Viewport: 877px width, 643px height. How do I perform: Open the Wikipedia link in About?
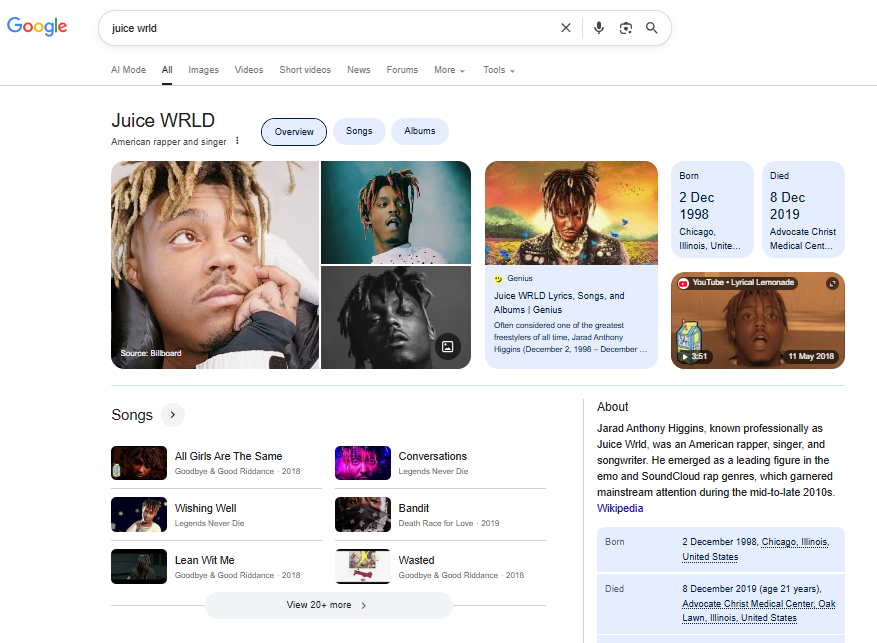point(620,508)
